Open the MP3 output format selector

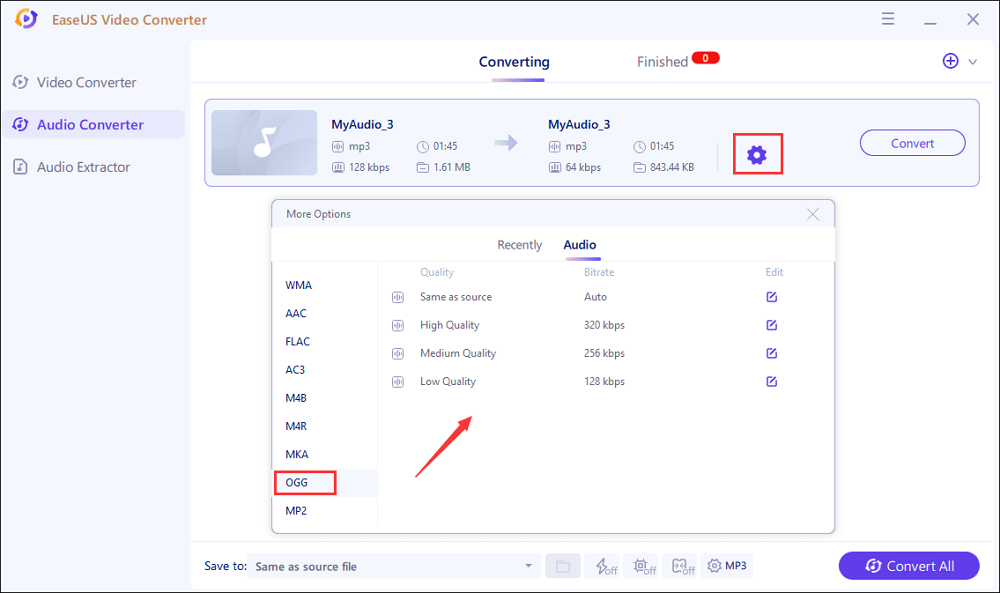pyautogui.click(x=727, y=566)
